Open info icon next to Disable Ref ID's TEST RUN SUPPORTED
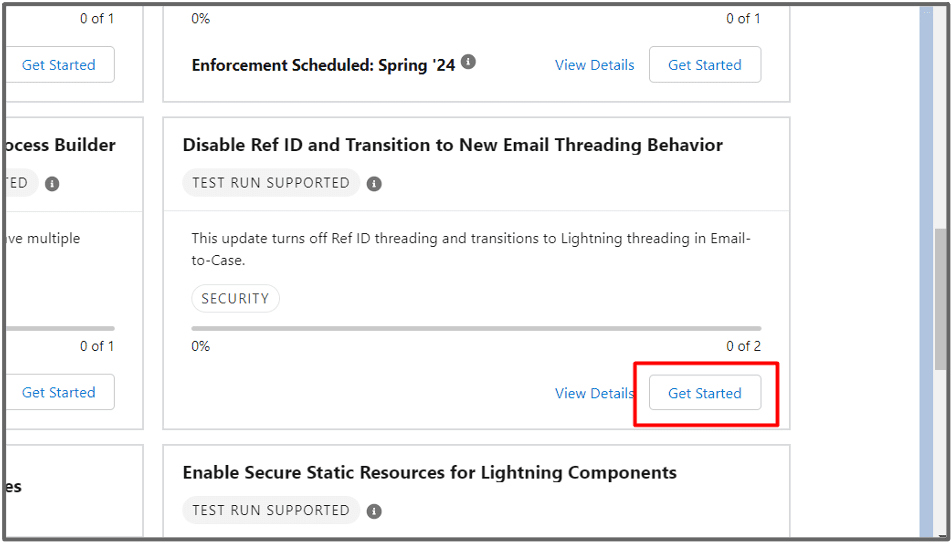 point(374,183)
